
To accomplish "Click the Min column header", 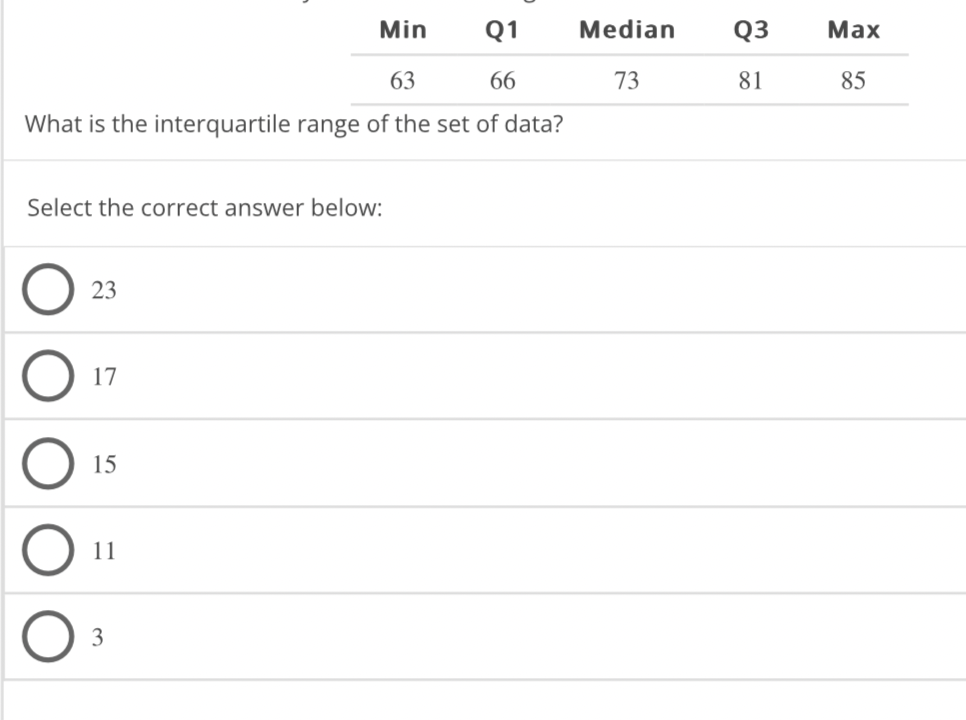I will [403, 30].
